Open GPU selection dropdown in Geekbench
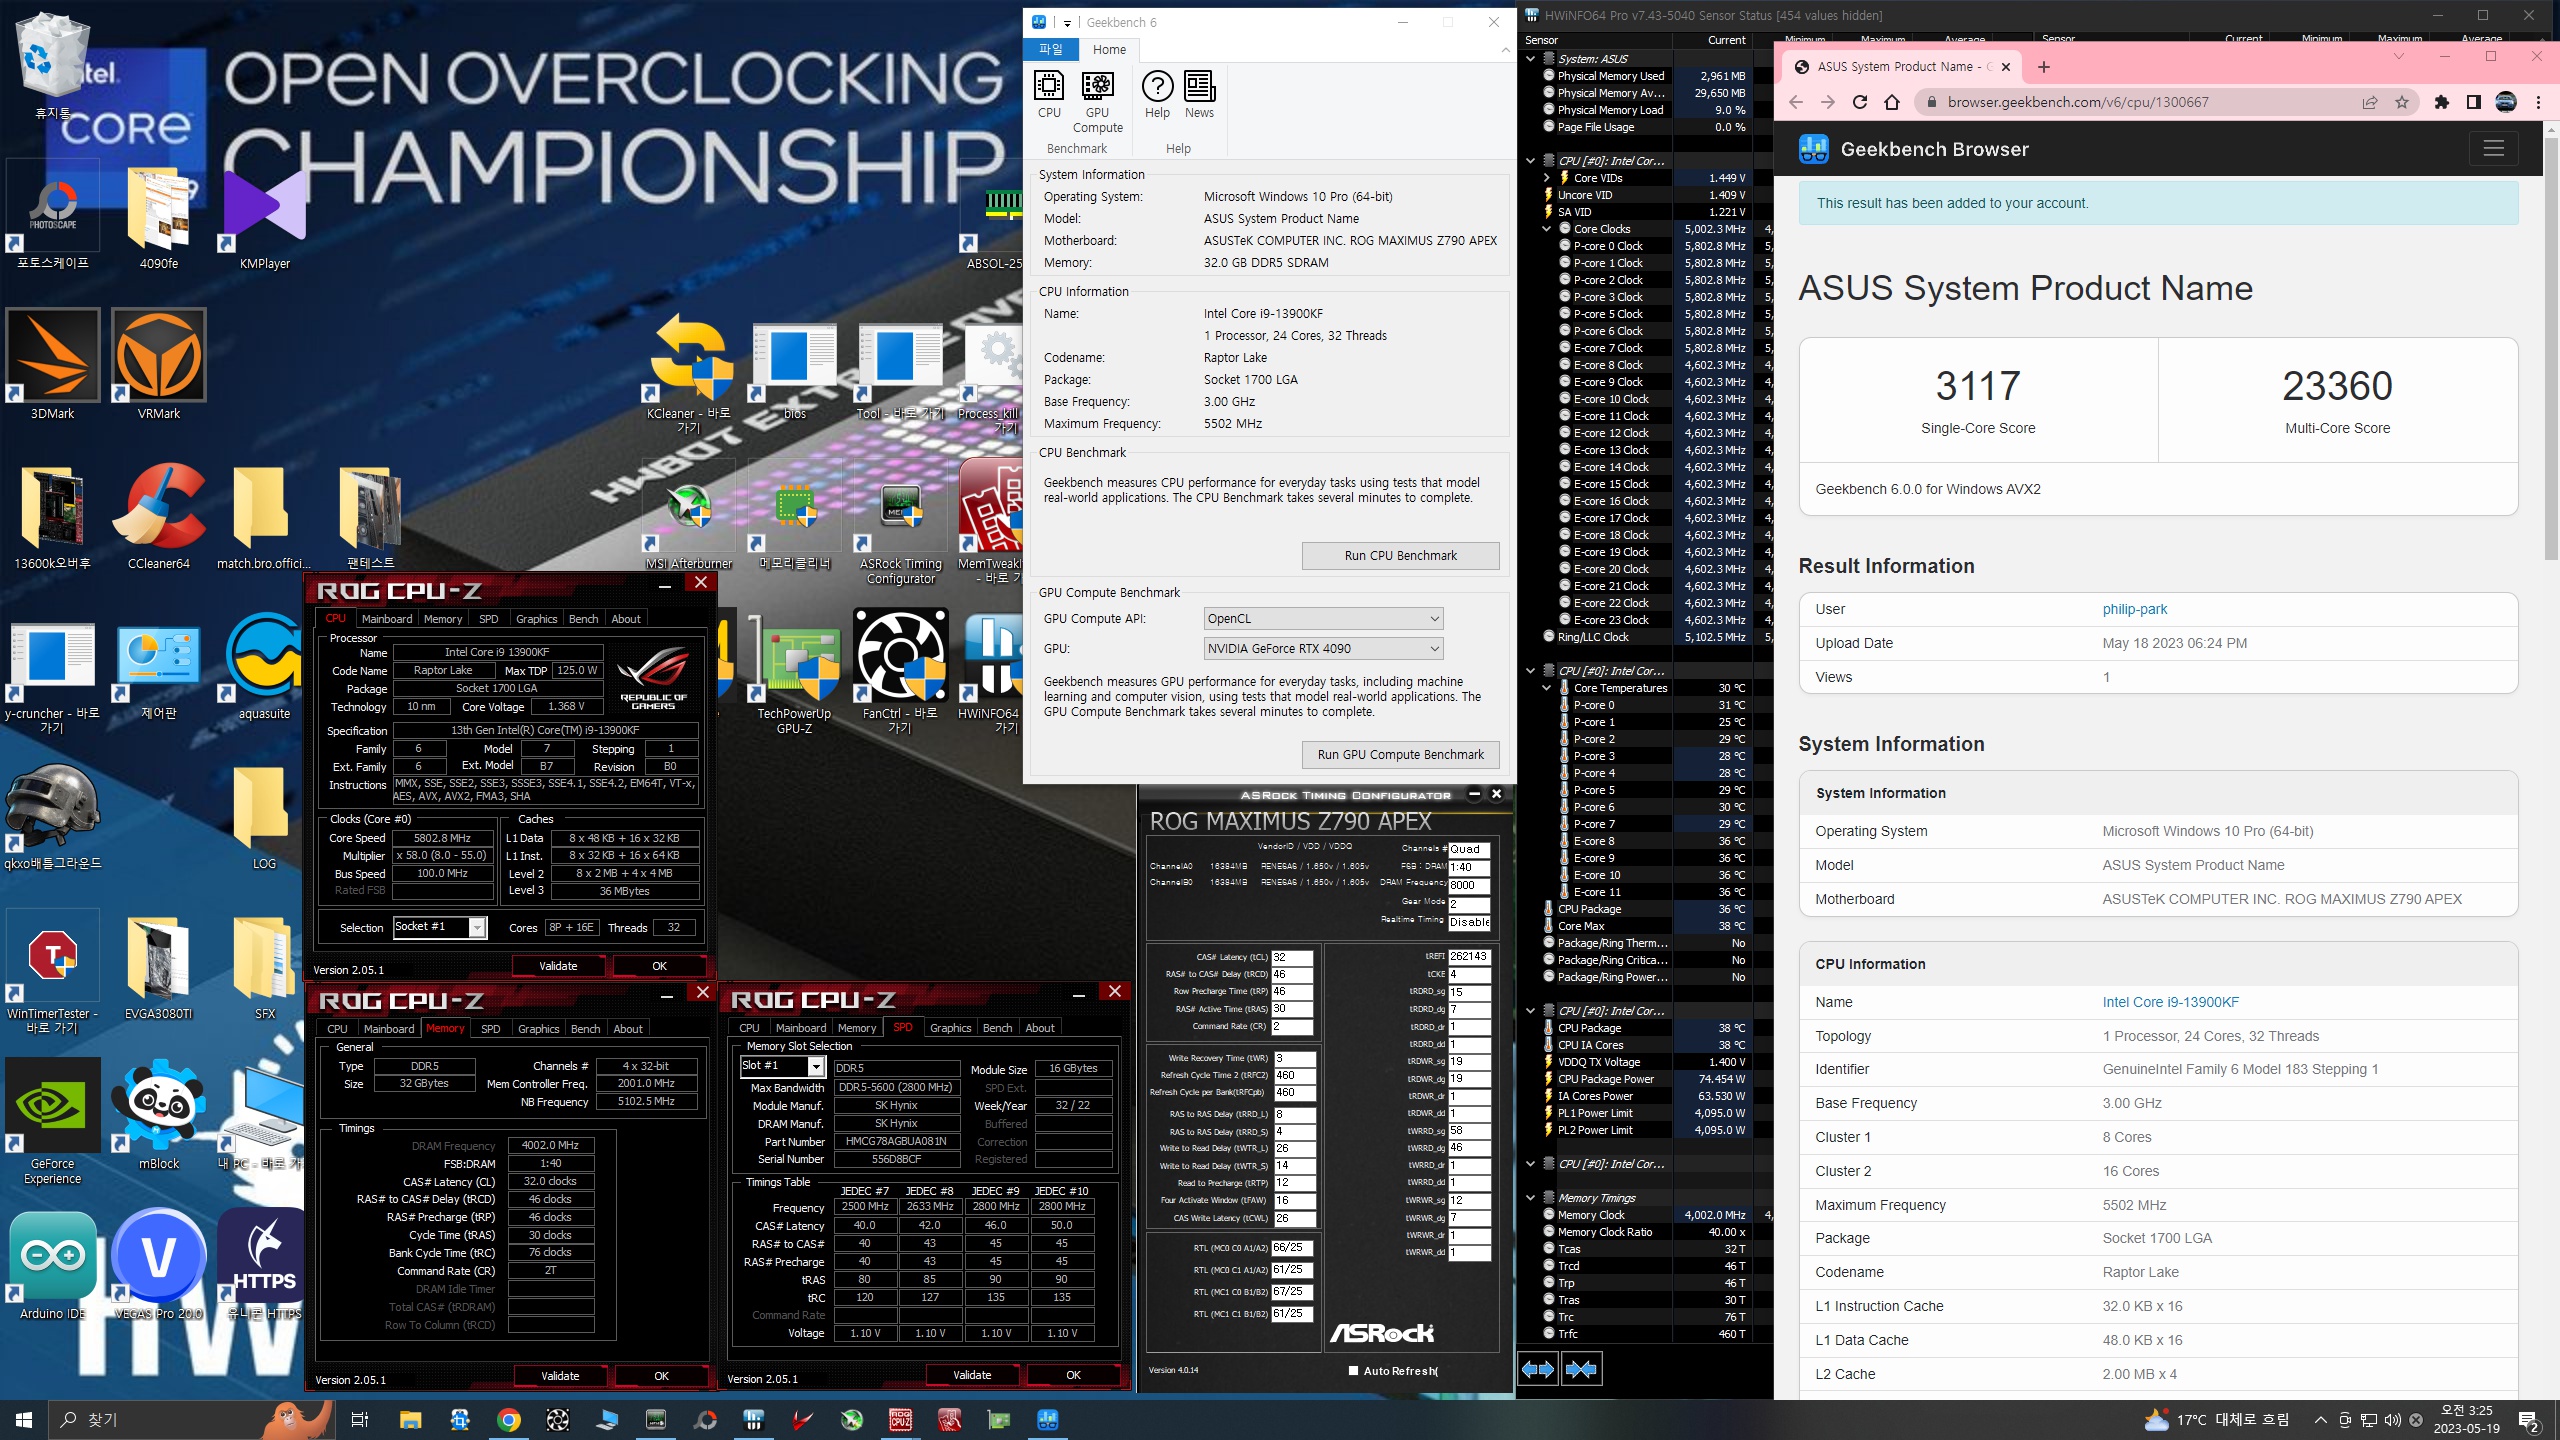 1324,649
